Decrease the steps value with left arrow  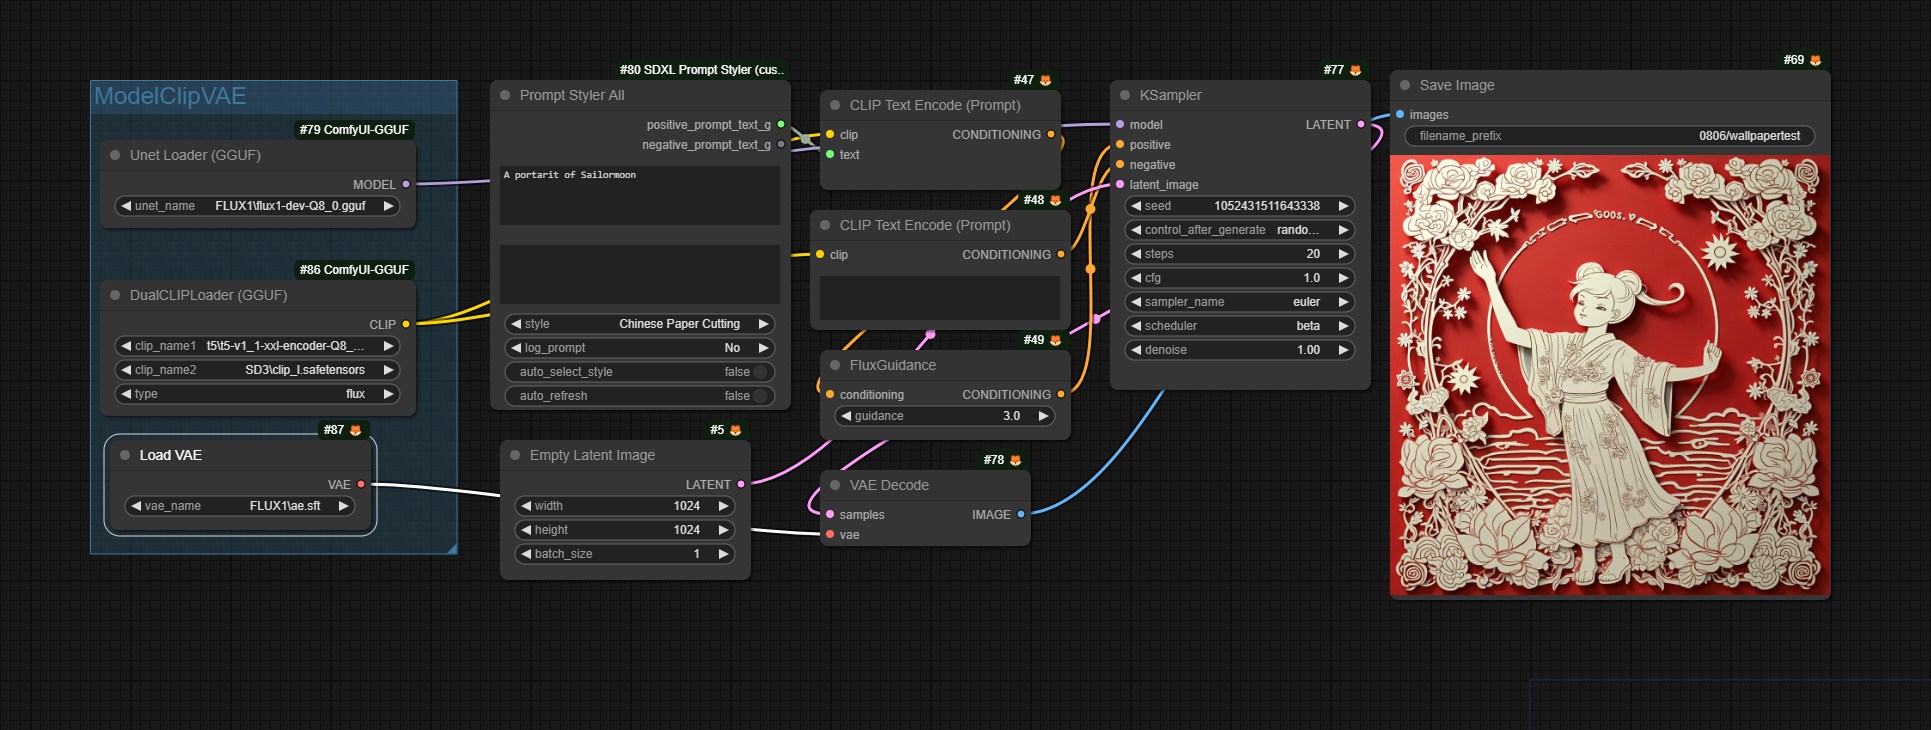1136,254
